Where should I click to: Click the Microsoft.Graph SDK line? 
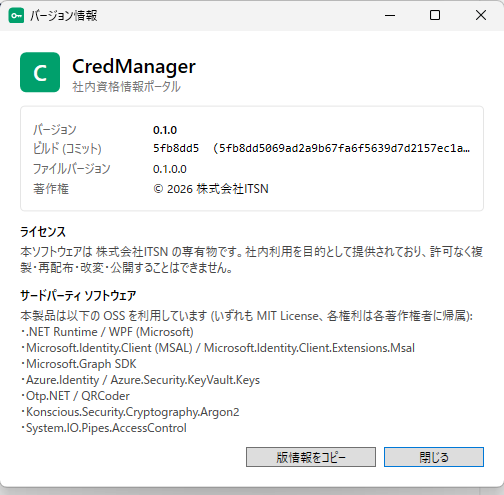tap(78, 364)
